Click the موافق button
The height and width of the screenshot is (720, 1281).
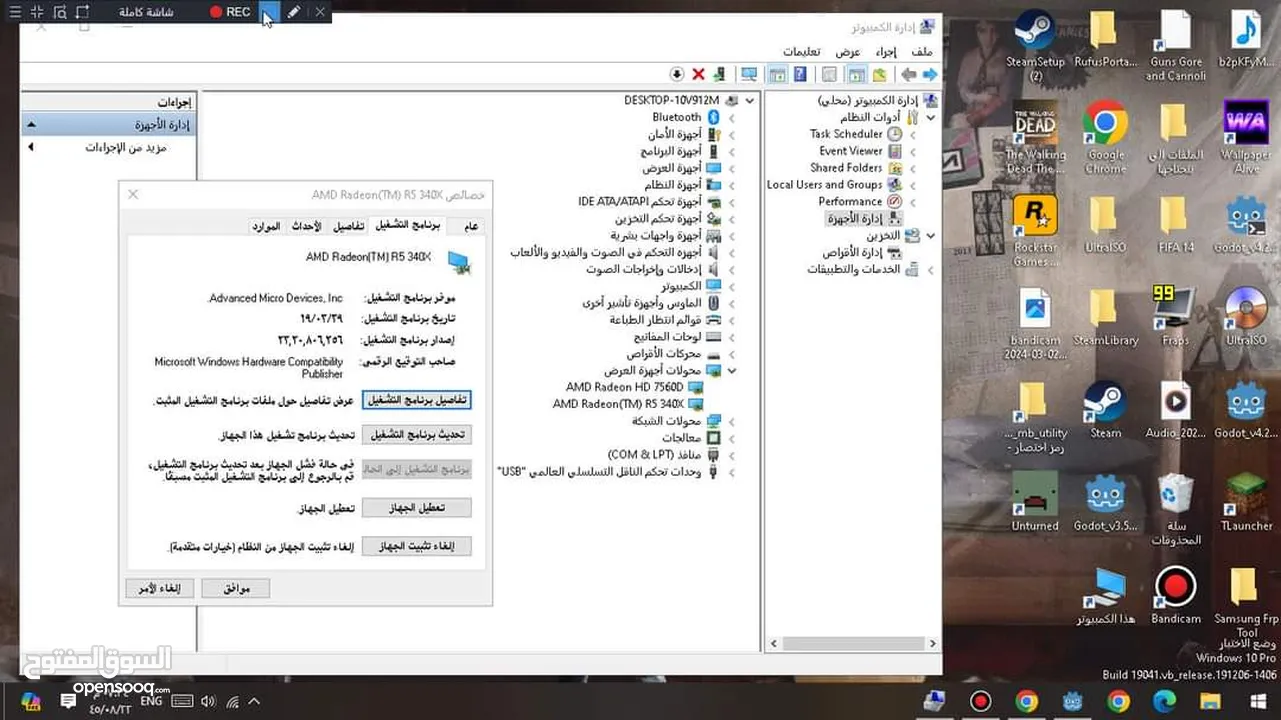click(235, 588)
